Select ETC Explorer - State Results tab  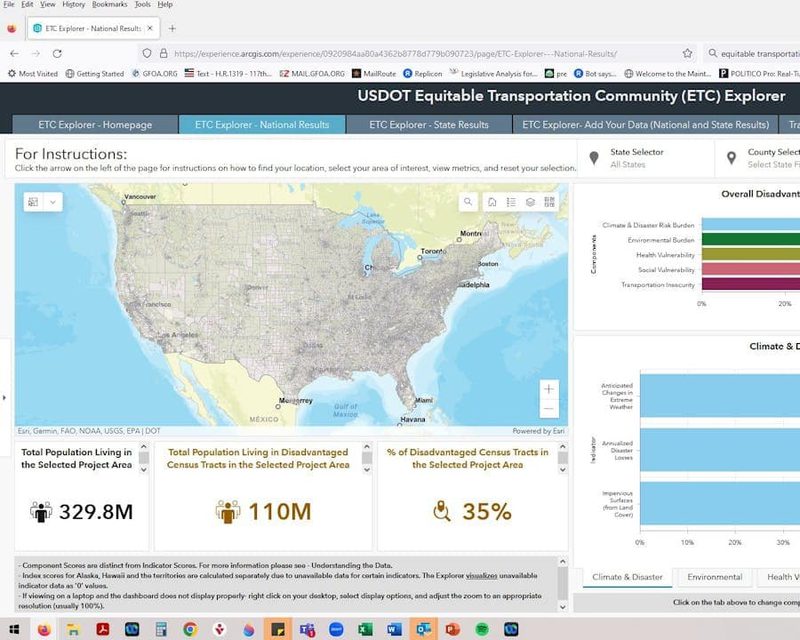tap(429, 125)
